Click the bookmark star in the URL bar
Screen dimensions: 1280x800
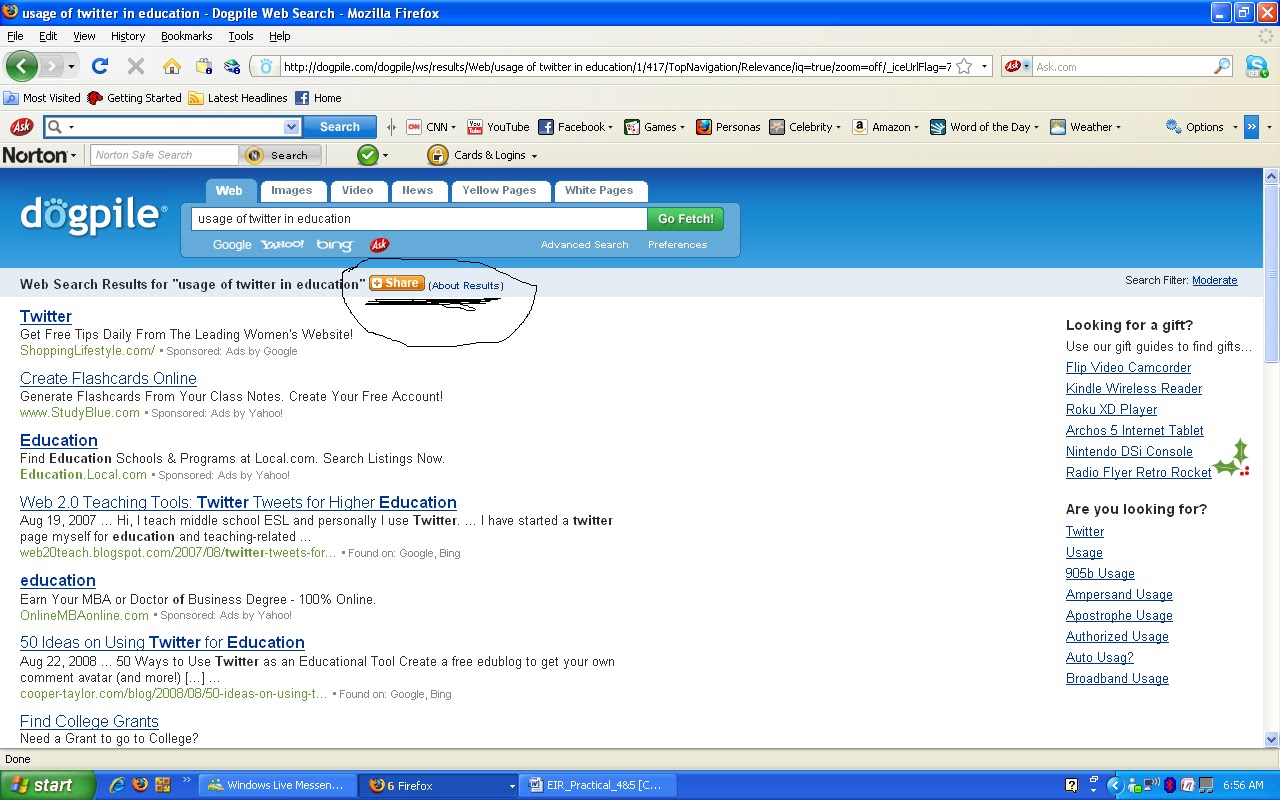pyautogui.click(x=964, y=67)
